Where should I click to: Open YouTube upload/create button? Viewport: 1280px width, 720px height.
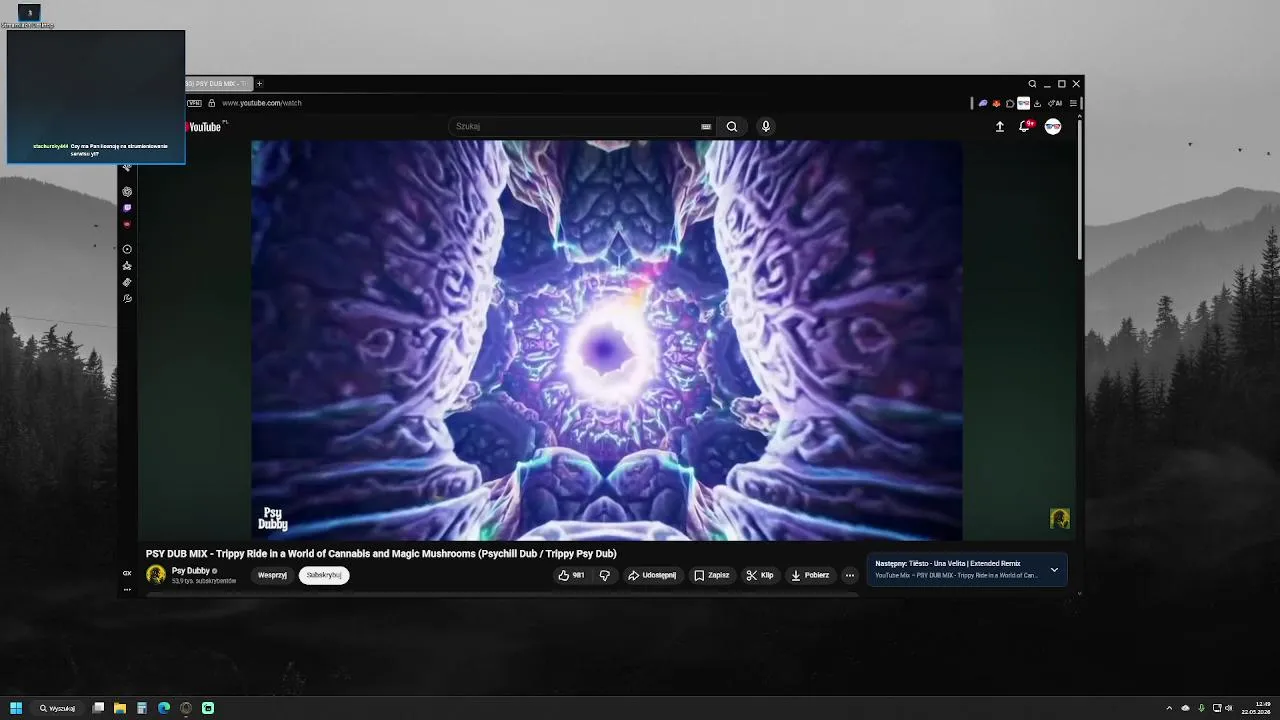coord(999,126)
